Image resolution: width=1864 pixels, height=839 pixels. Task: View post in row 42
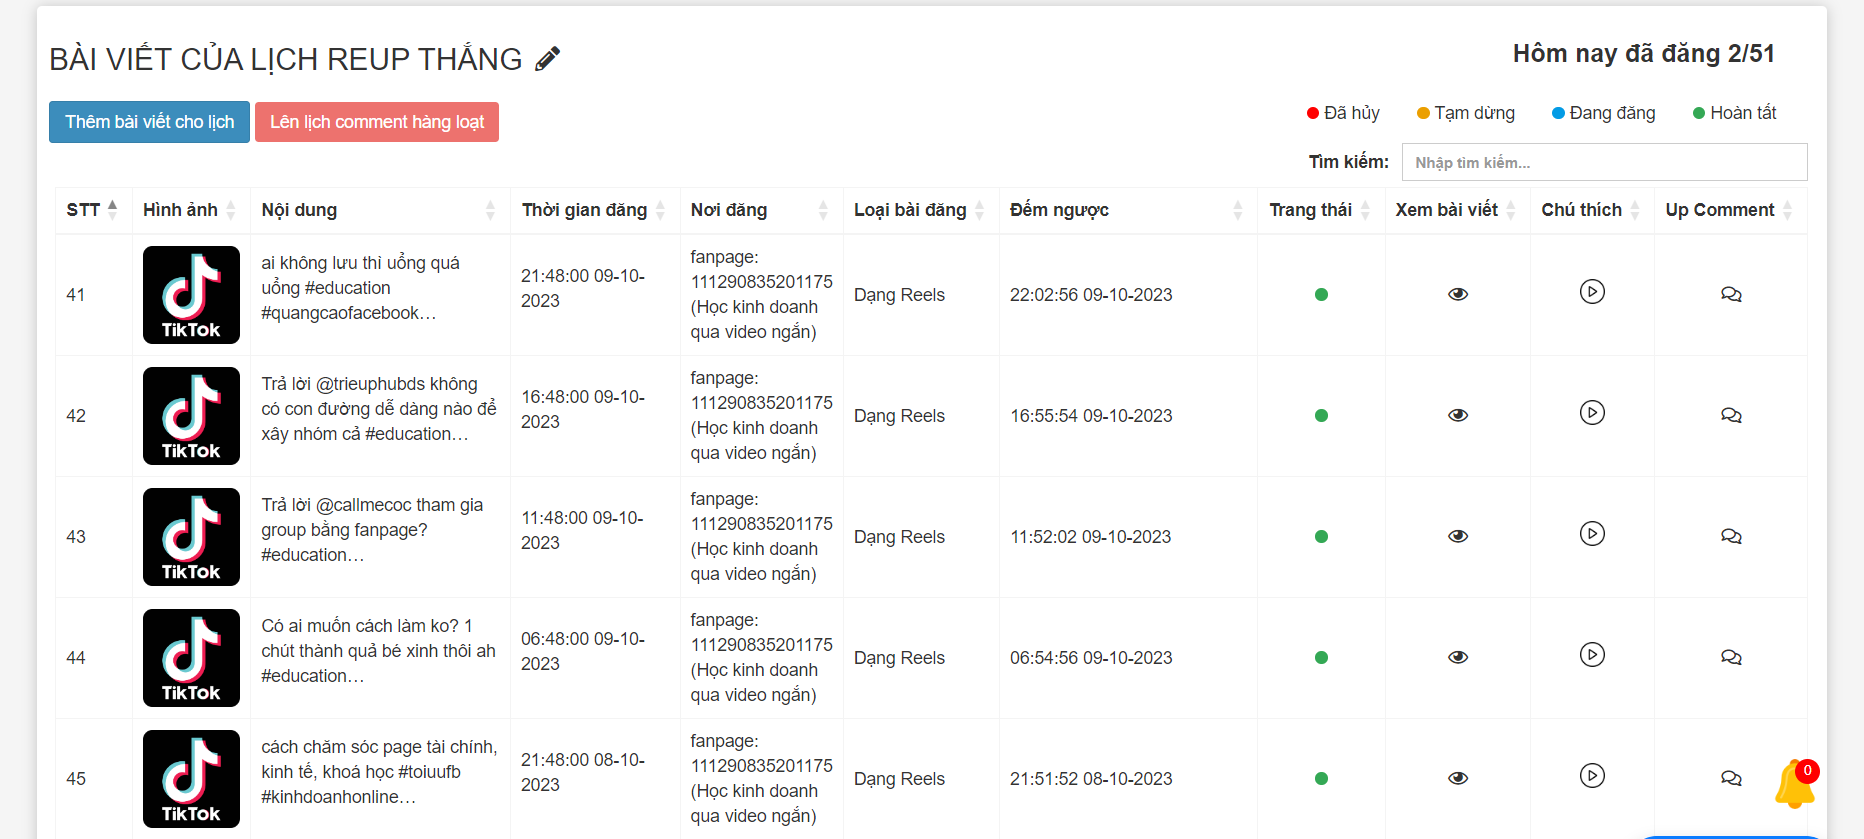click(x=1458, y=415)
